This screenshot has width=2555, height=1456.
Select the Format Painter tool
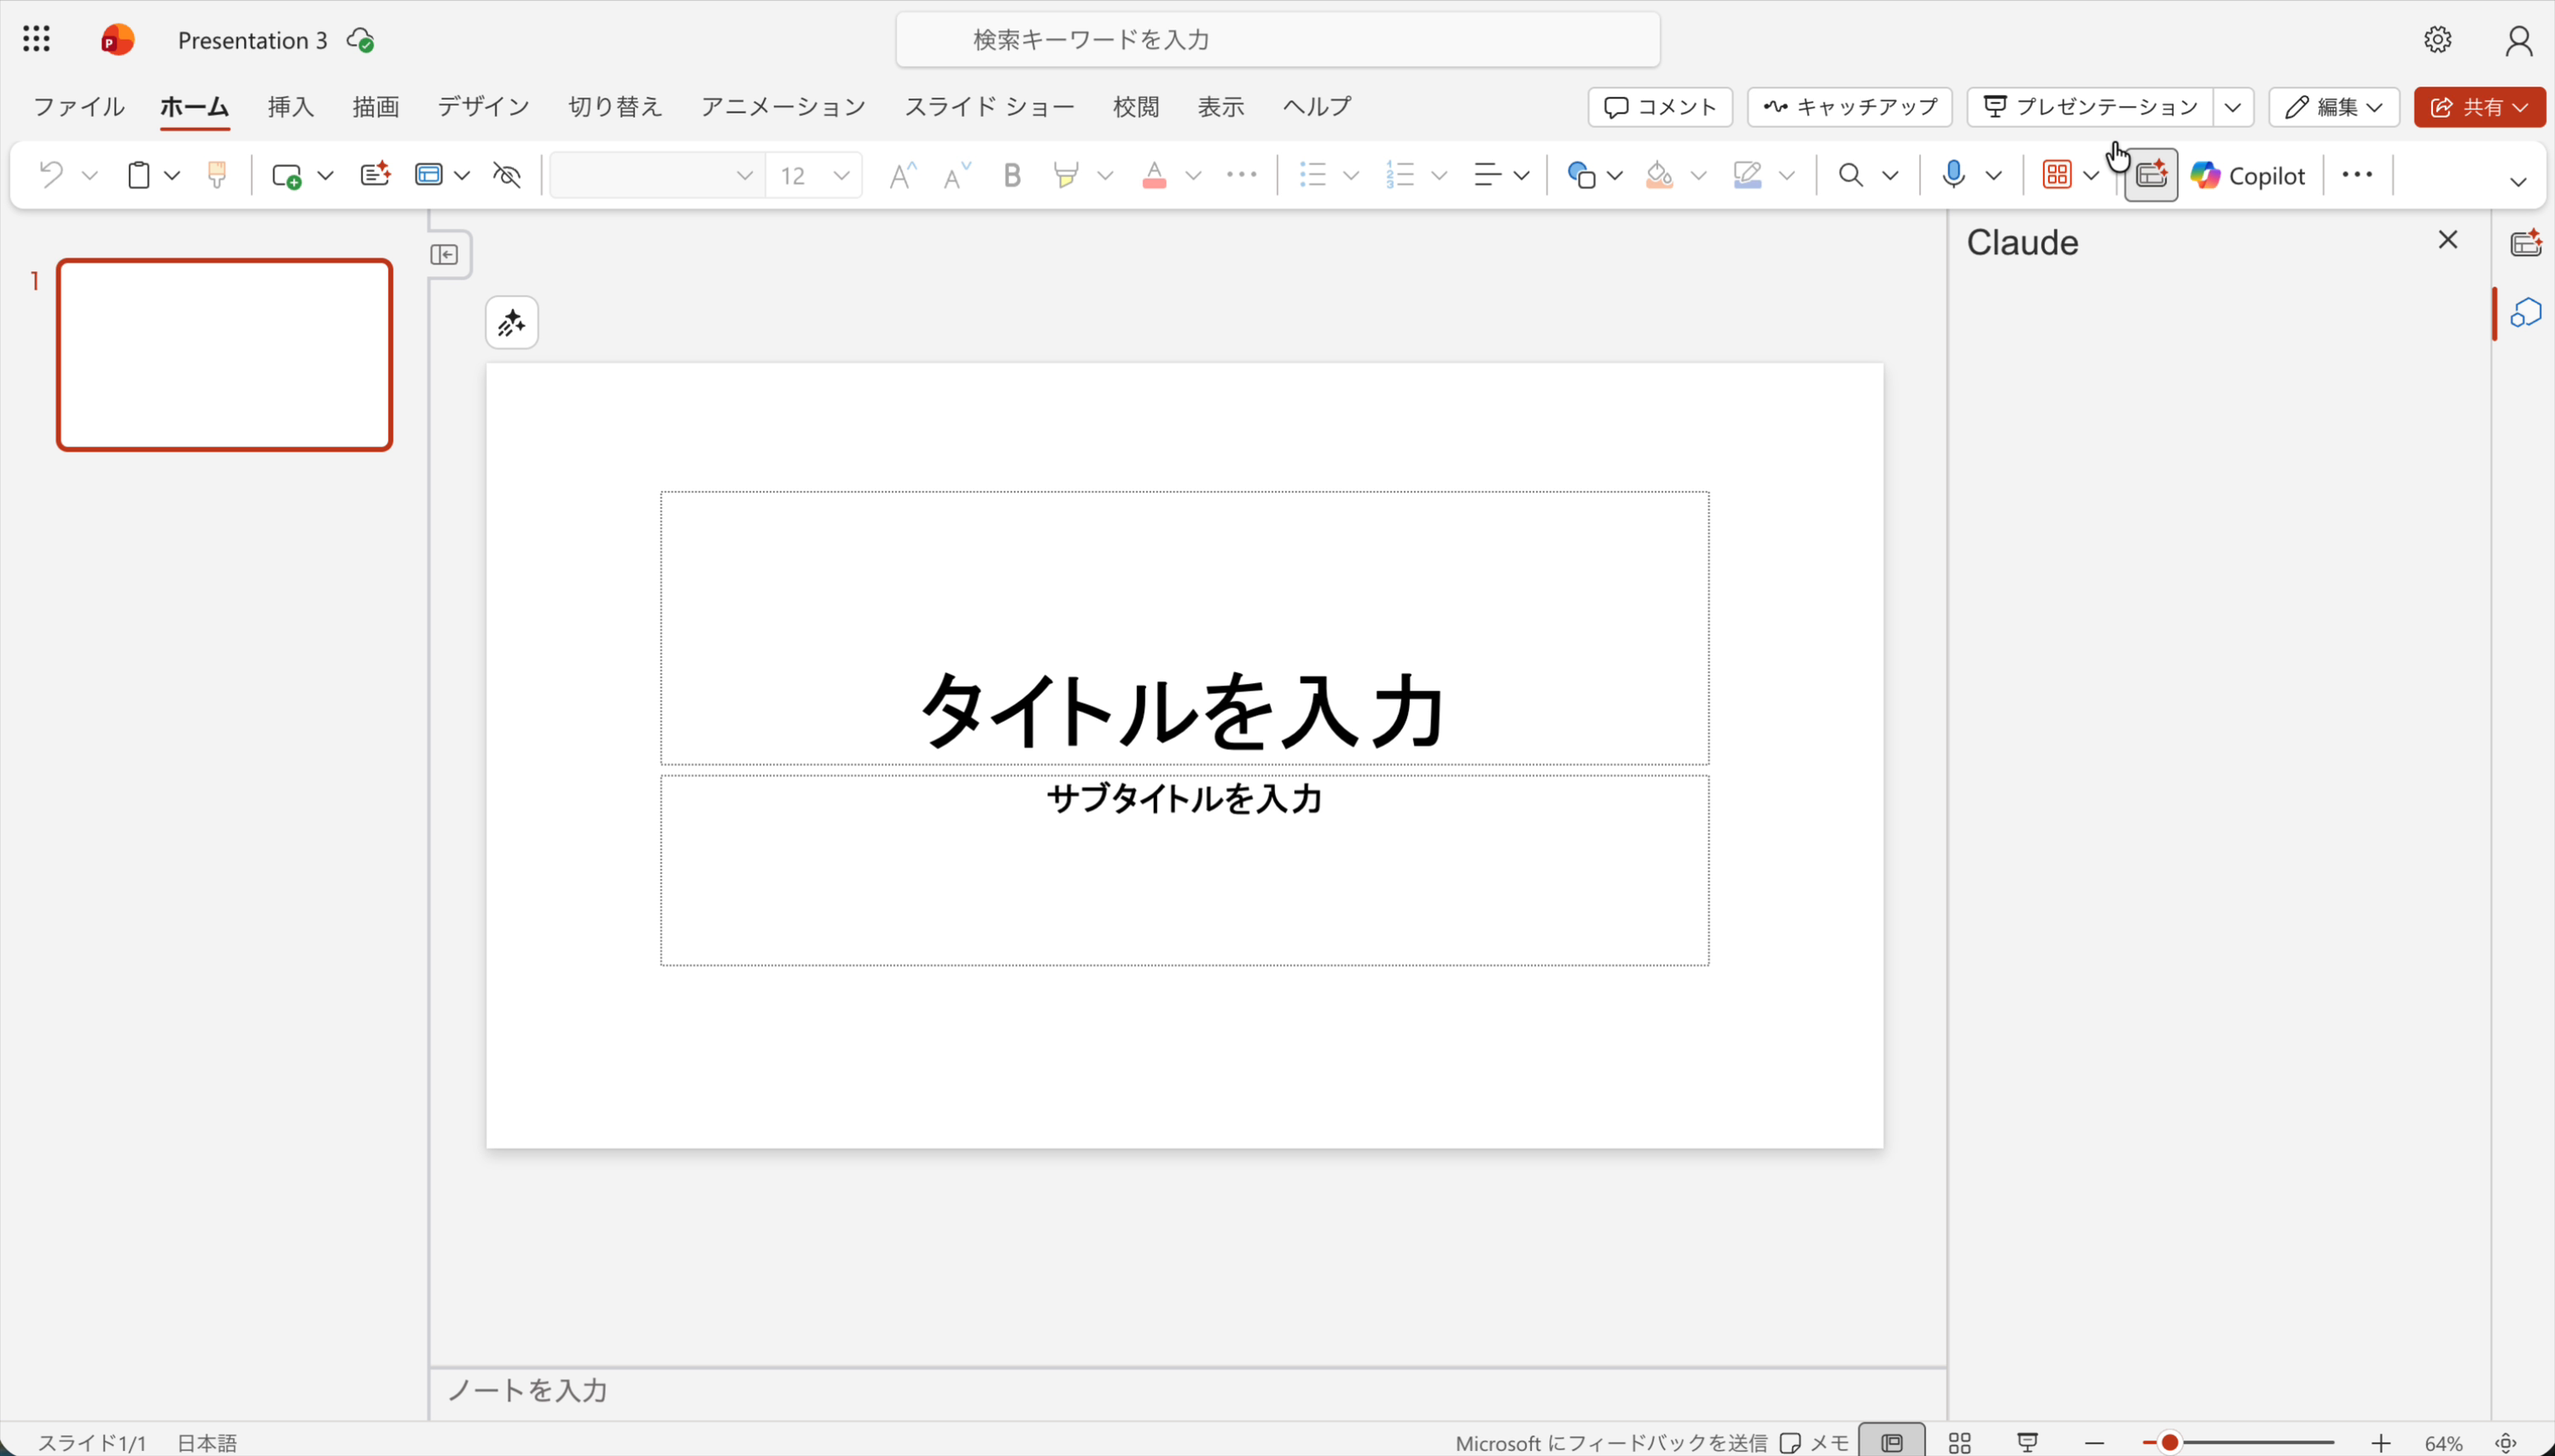(217, 174)
